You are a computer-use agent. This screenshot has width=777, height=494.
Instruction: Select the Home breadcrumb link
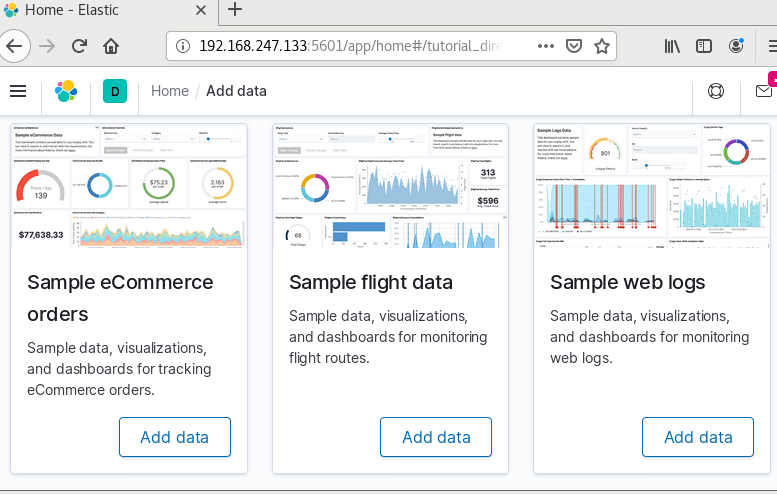169,91
